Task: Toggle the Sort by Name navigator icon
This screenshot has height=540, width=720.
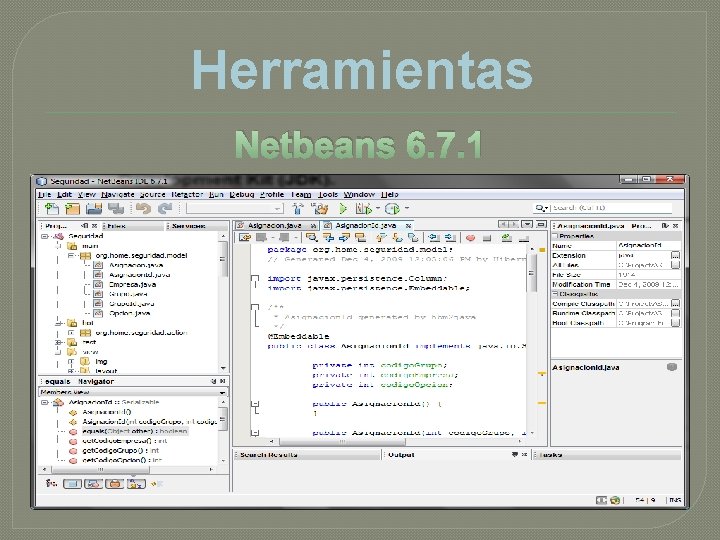Action: pyautogui.click(x=136, y=484)
